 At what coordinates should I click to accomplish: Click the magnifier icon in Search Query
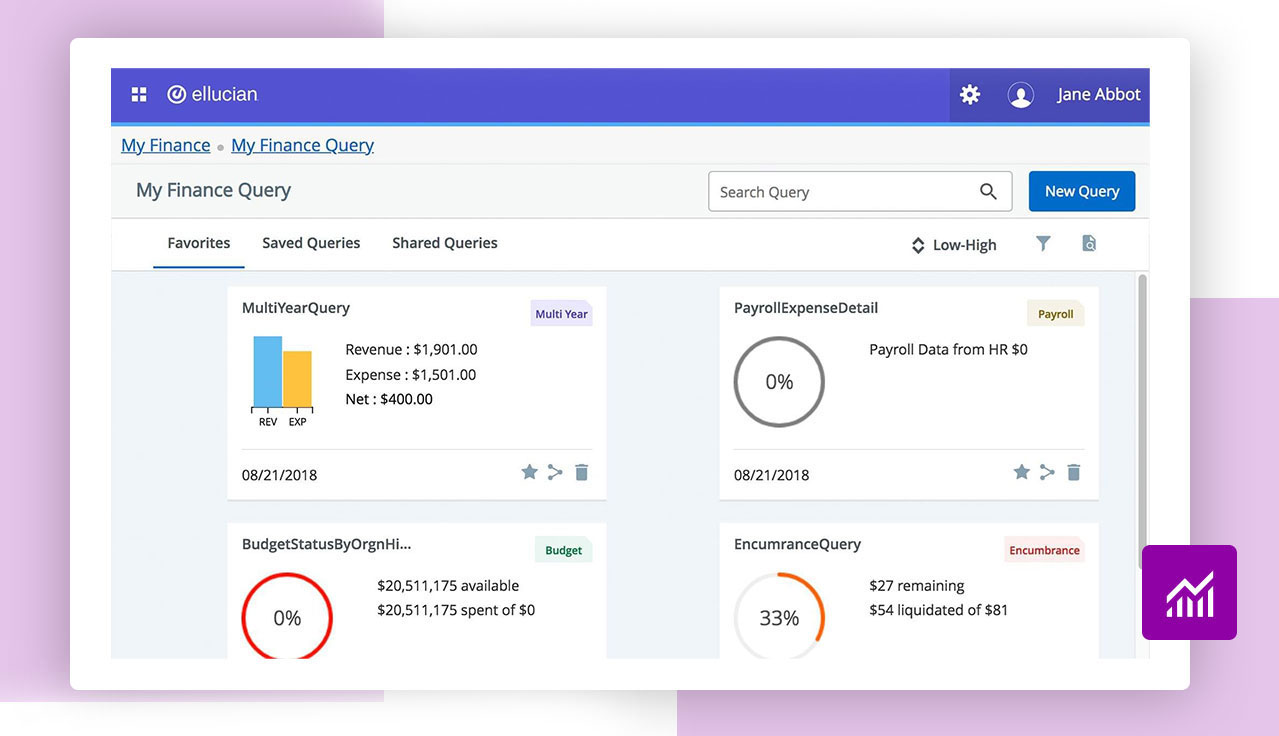pyautogui.click(x=988, y=192)
